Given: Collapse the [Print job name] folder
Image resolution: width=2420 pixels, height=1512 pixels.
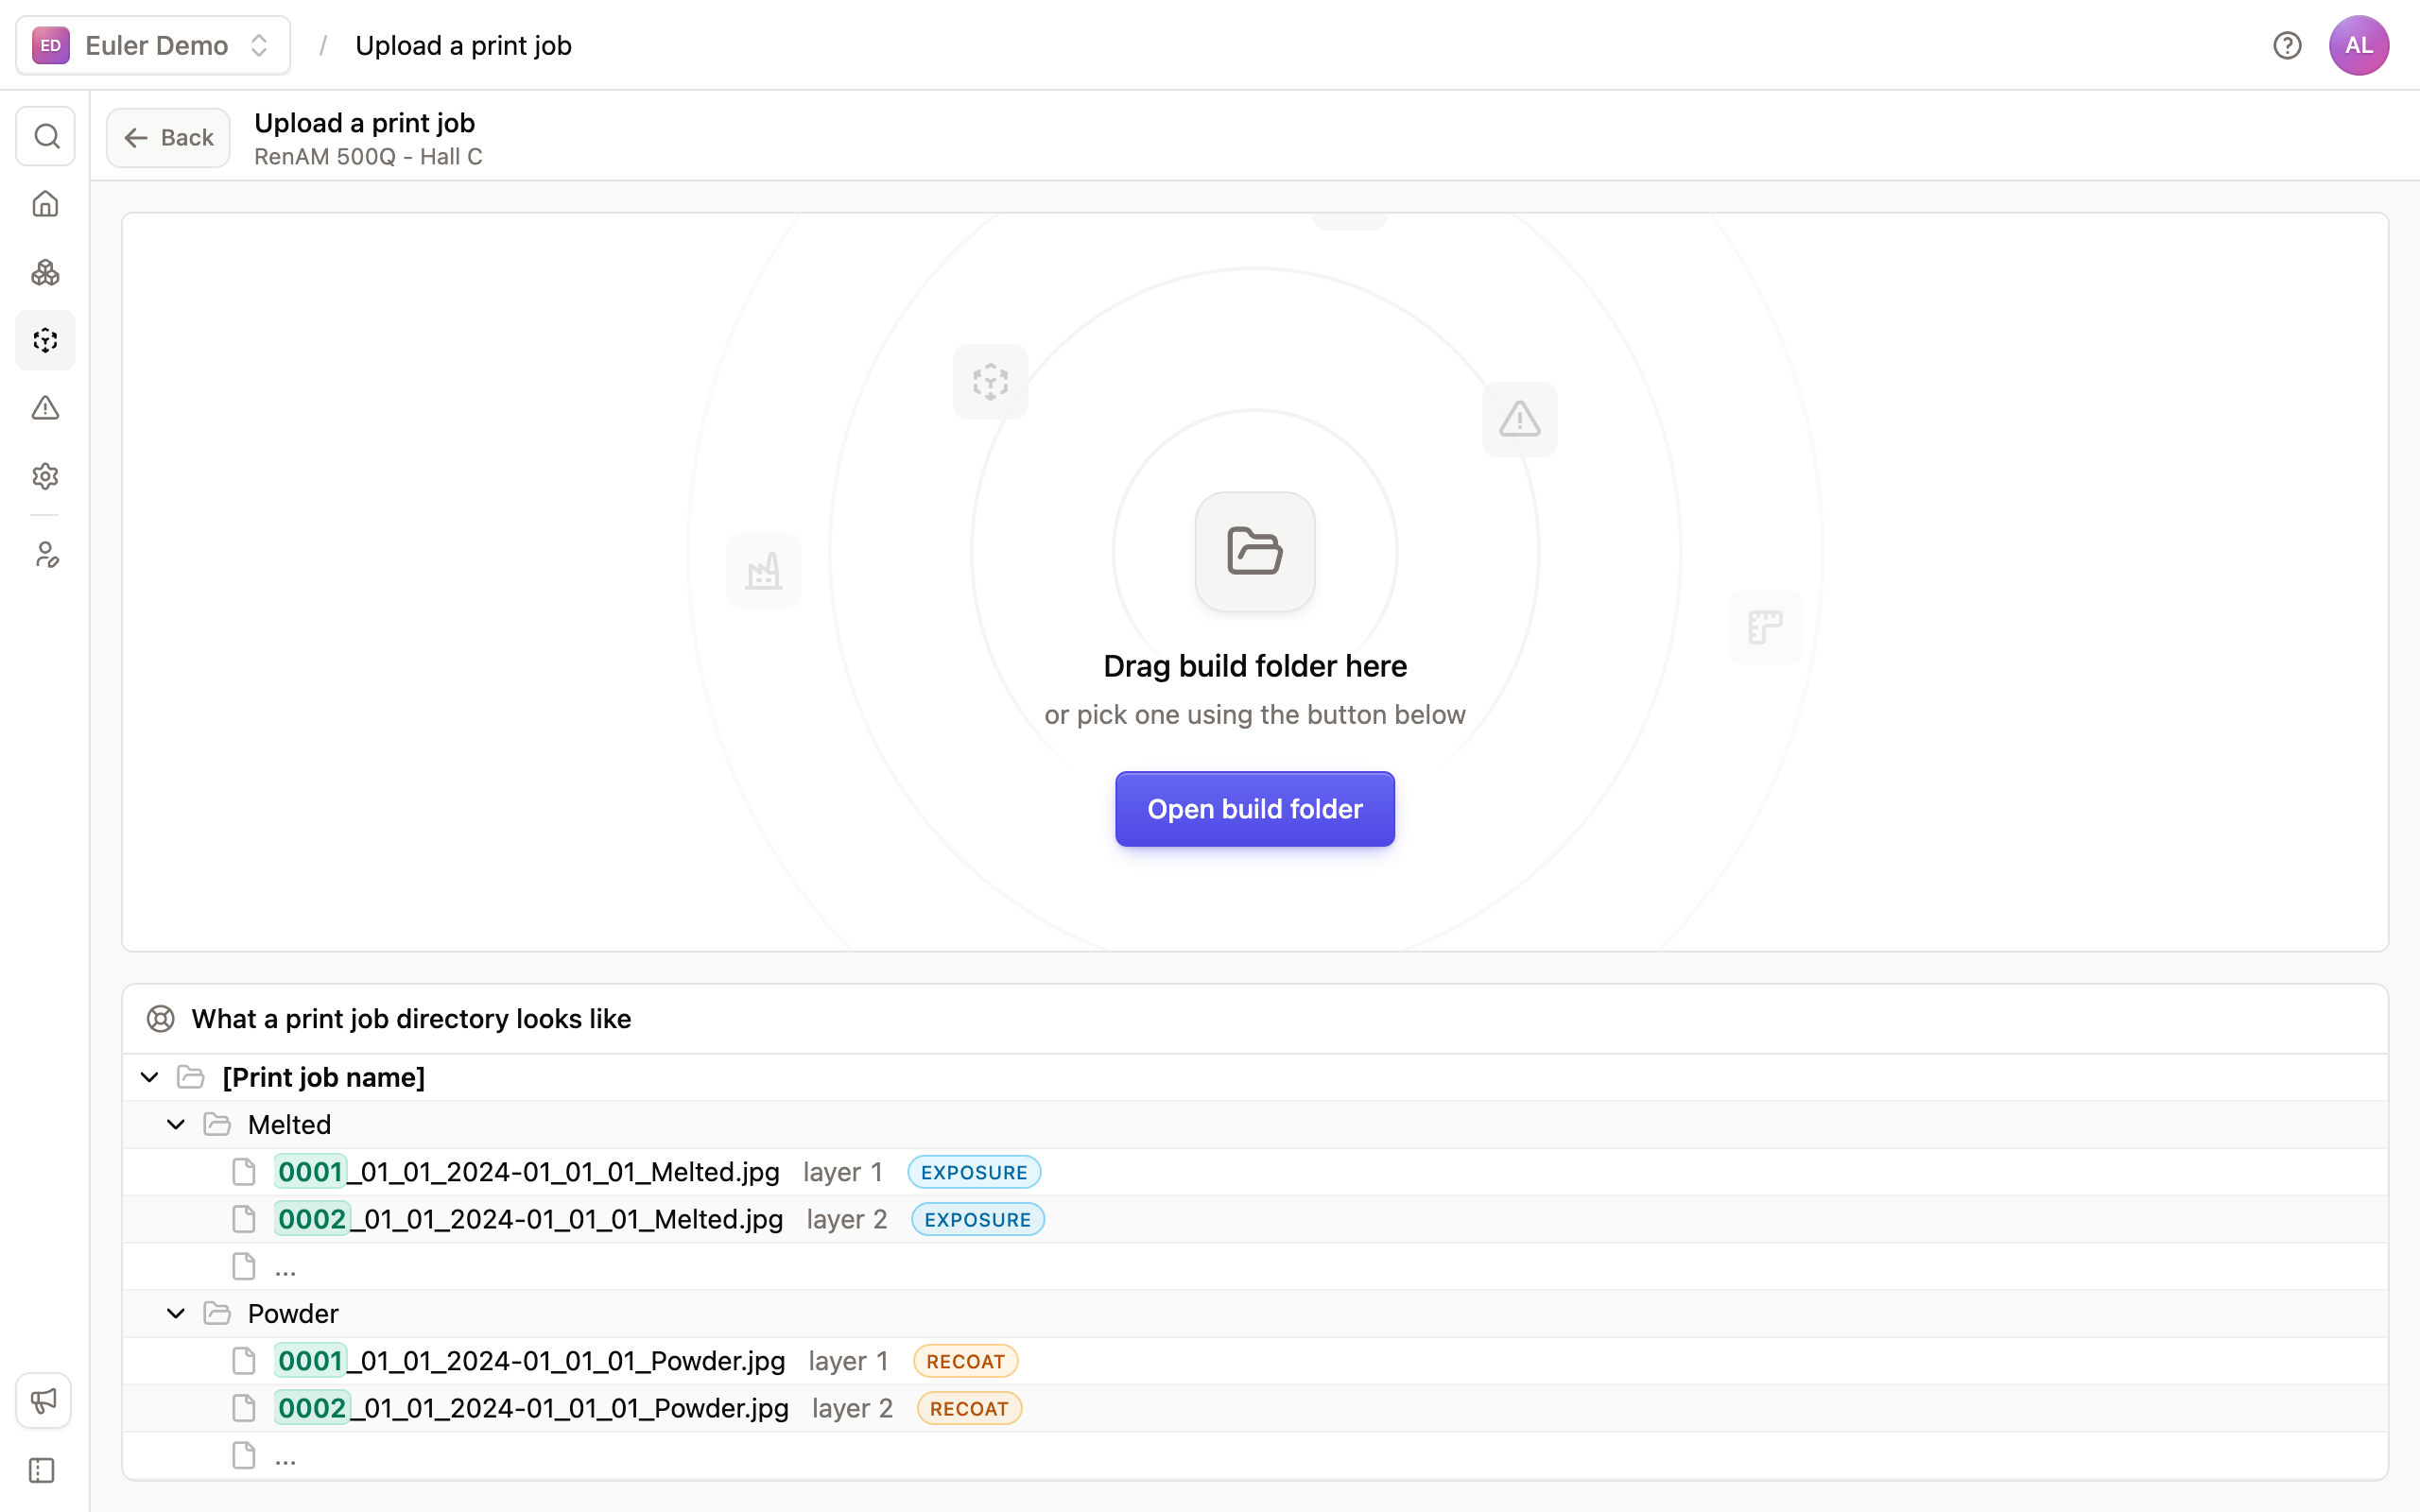Looking at the screenshot, I should (x=150, y=1077).
